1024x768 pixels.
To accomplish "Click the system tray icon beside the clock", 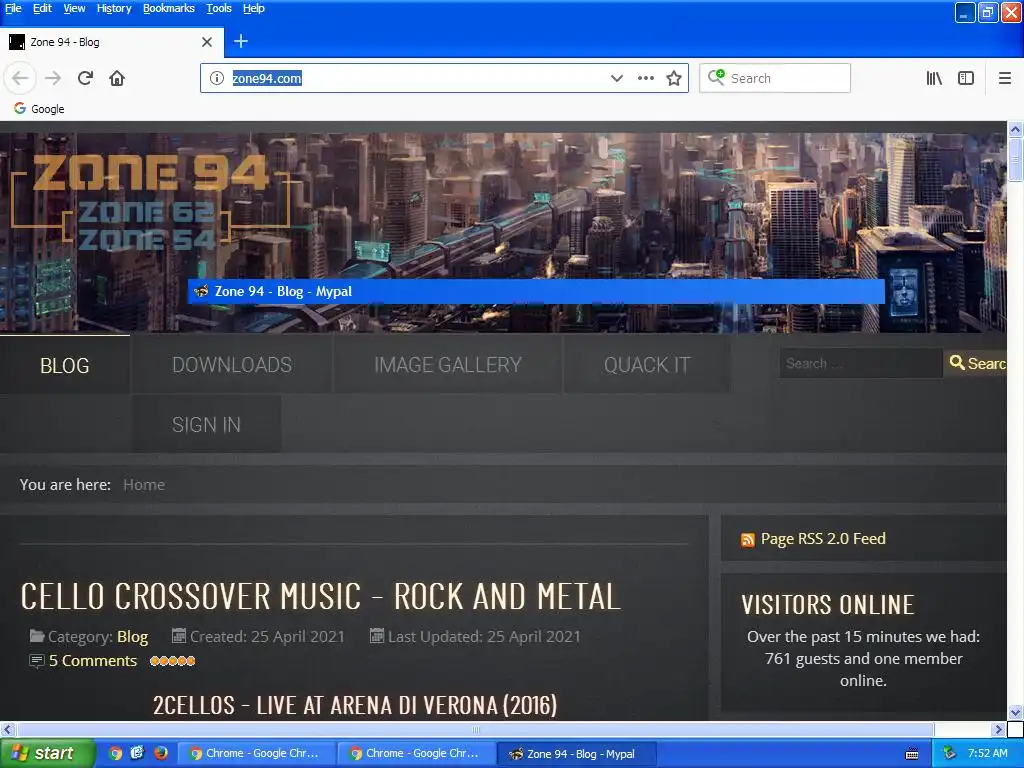I will (950, 753).
